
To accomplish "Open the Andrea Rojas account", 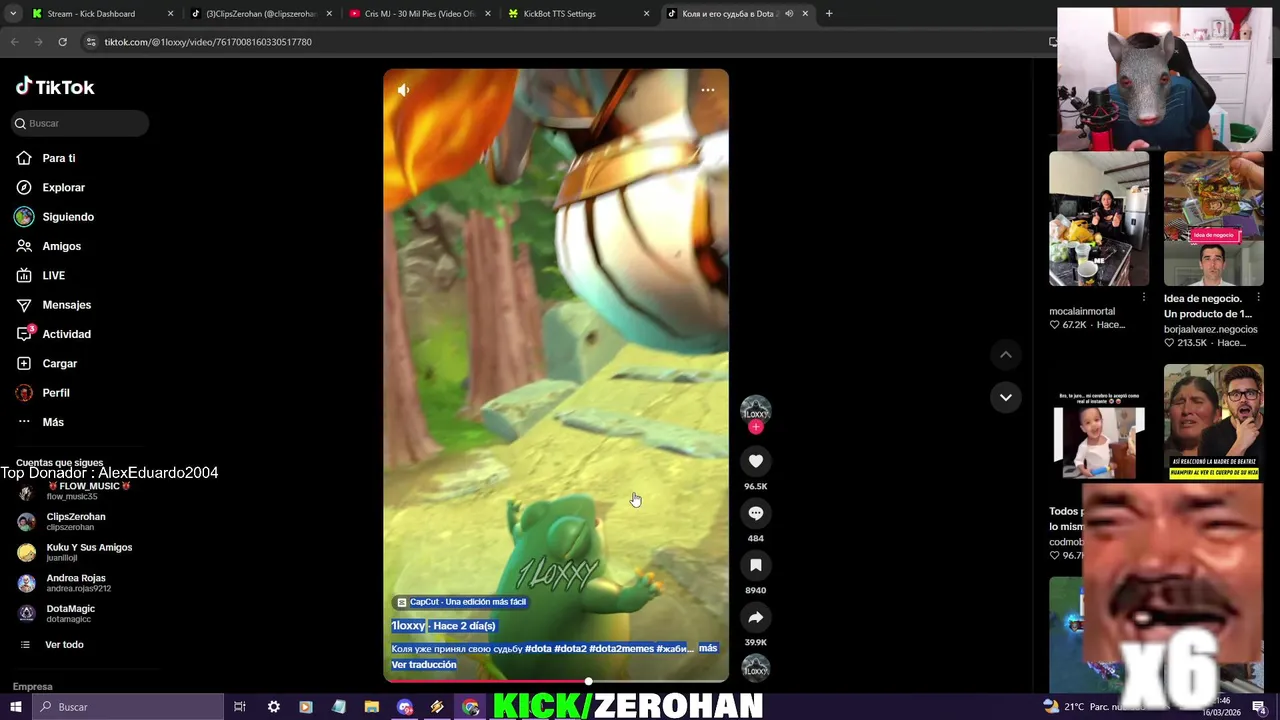I will click(65, 582).
